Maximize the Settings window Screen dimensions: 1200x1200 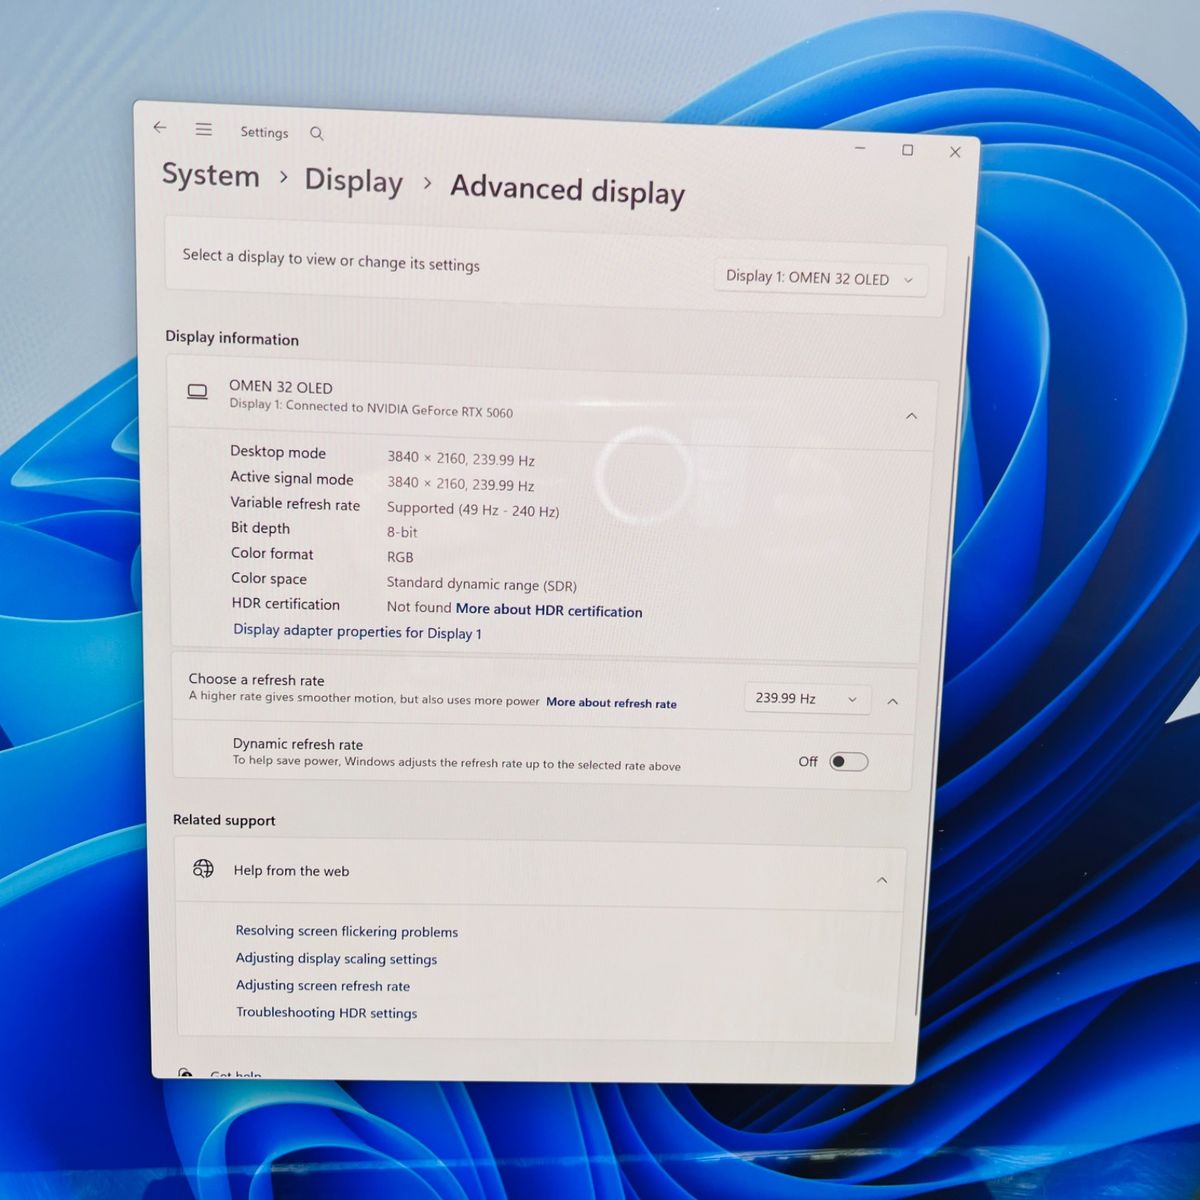(907, 150)
